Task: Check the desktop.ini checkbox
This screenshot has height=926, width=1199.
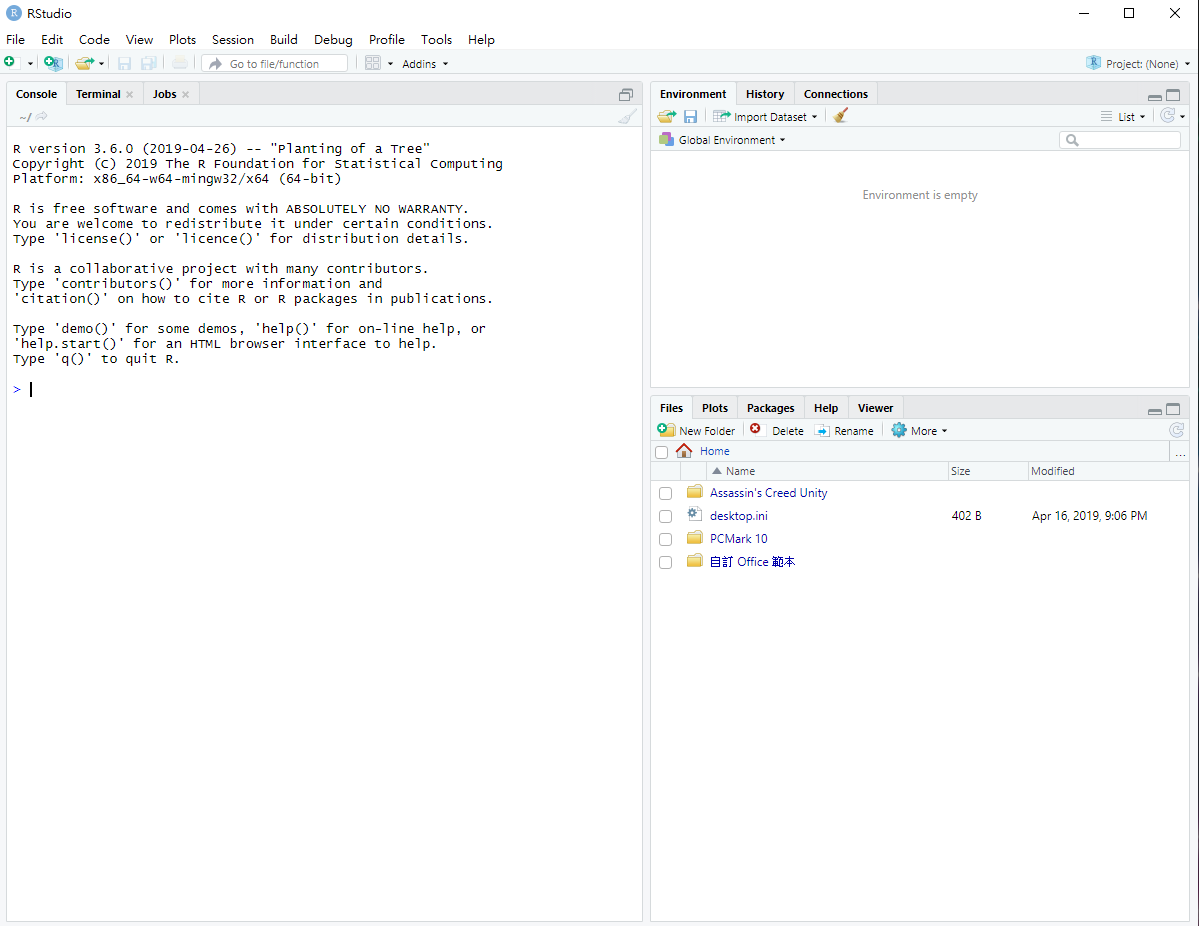Action: pos(665,516)
